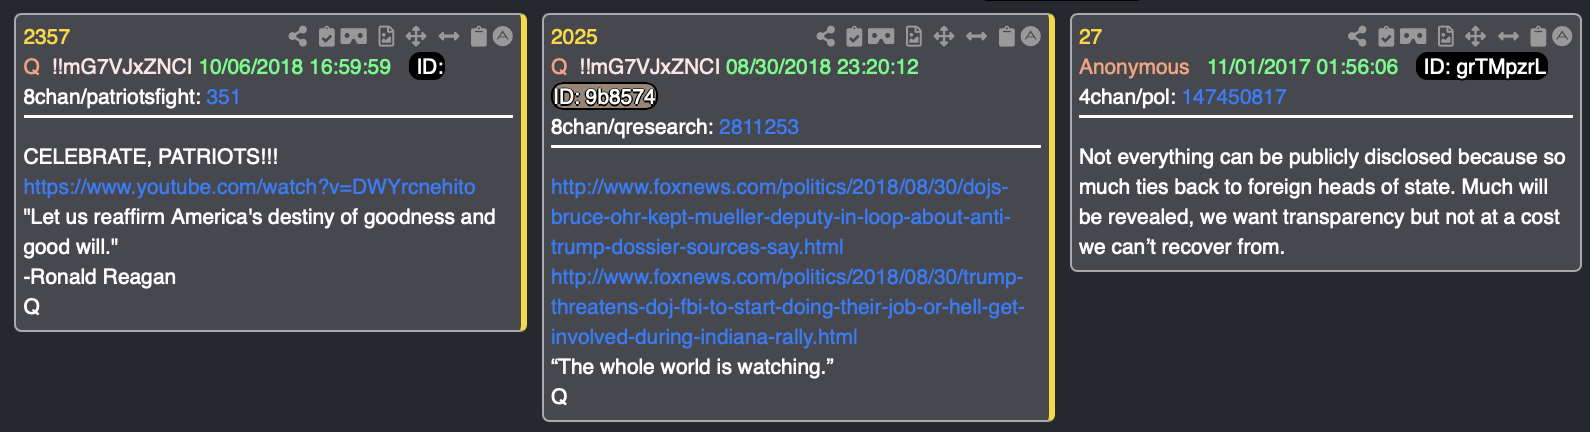Open 8chan qresearch post 2811253
Image resolution: width=1590 pixels, height=432 pixels.
[759, 127]
